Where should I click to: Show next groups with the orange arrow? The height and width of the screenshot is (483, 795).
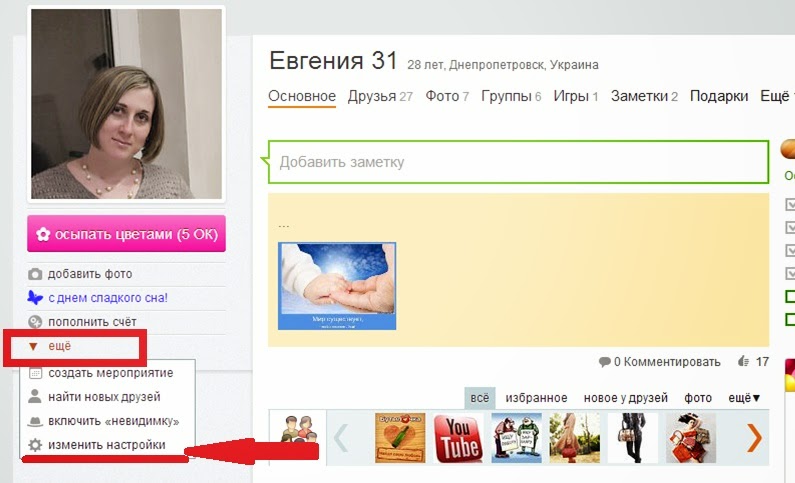click(x=754, y=437)
